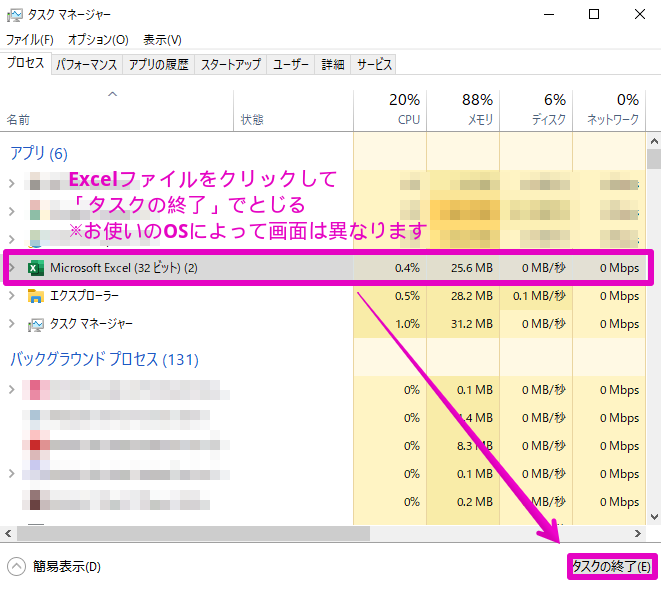This screenshot has height=590, width=663.
Task: Minimize the Task Manager window
Action: pos(549,14)
